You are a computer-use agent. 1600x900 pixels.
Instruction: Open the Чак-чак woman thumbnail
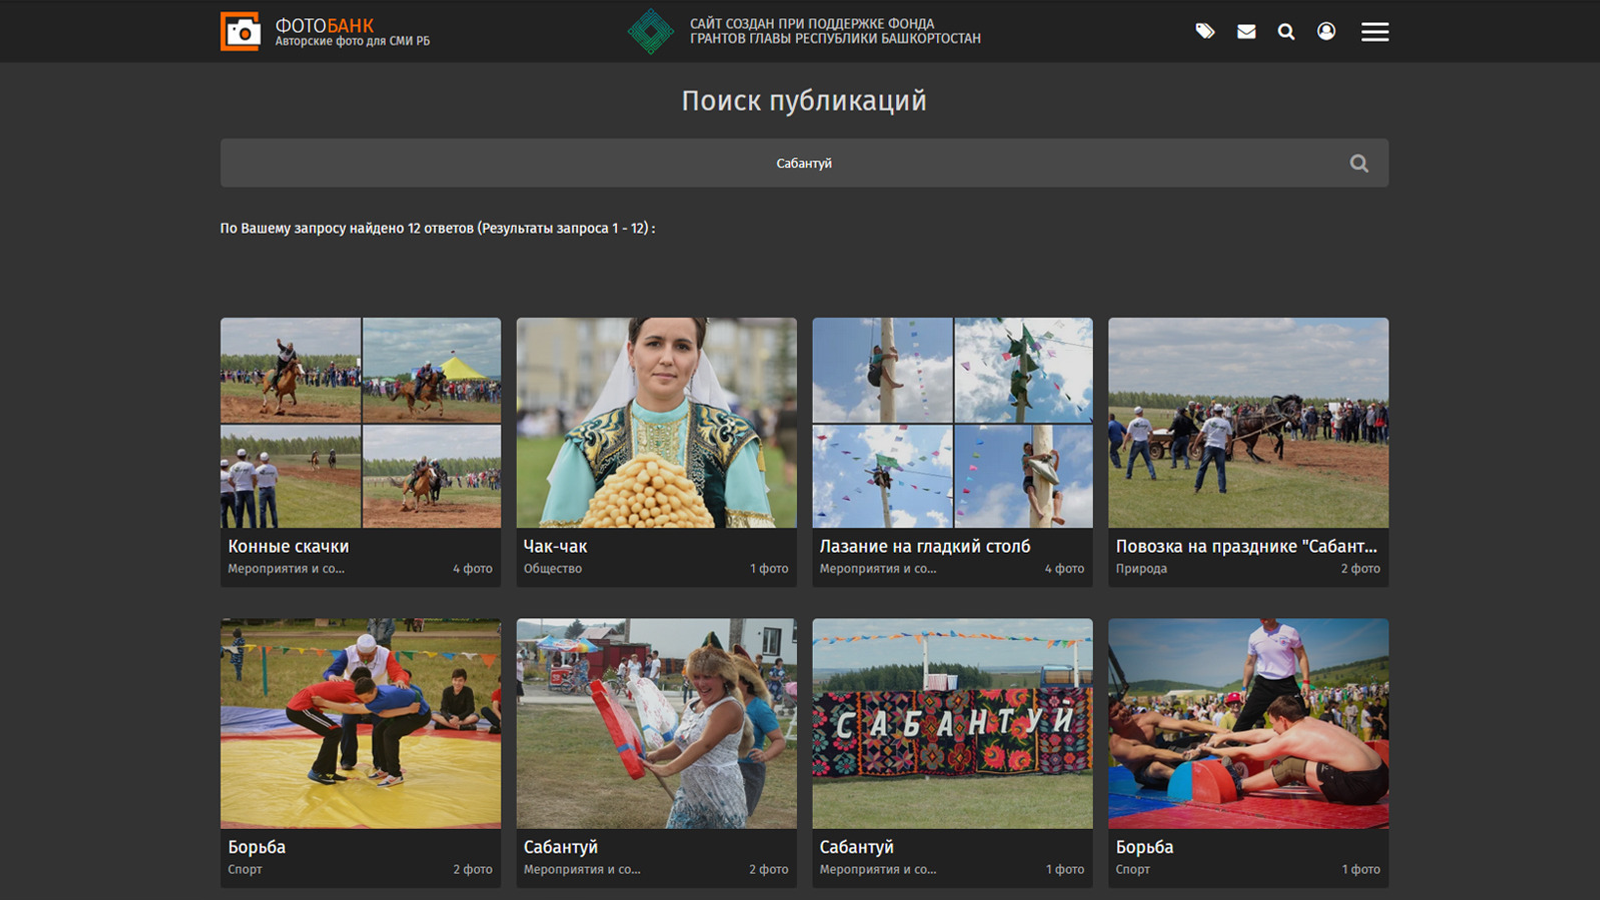pyautogui.click(x=656, y=422)
